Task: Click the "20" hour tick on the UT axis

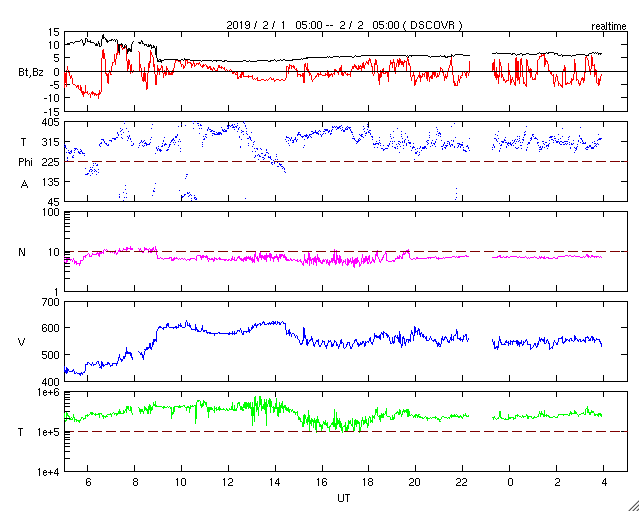Action: point(416,483)
